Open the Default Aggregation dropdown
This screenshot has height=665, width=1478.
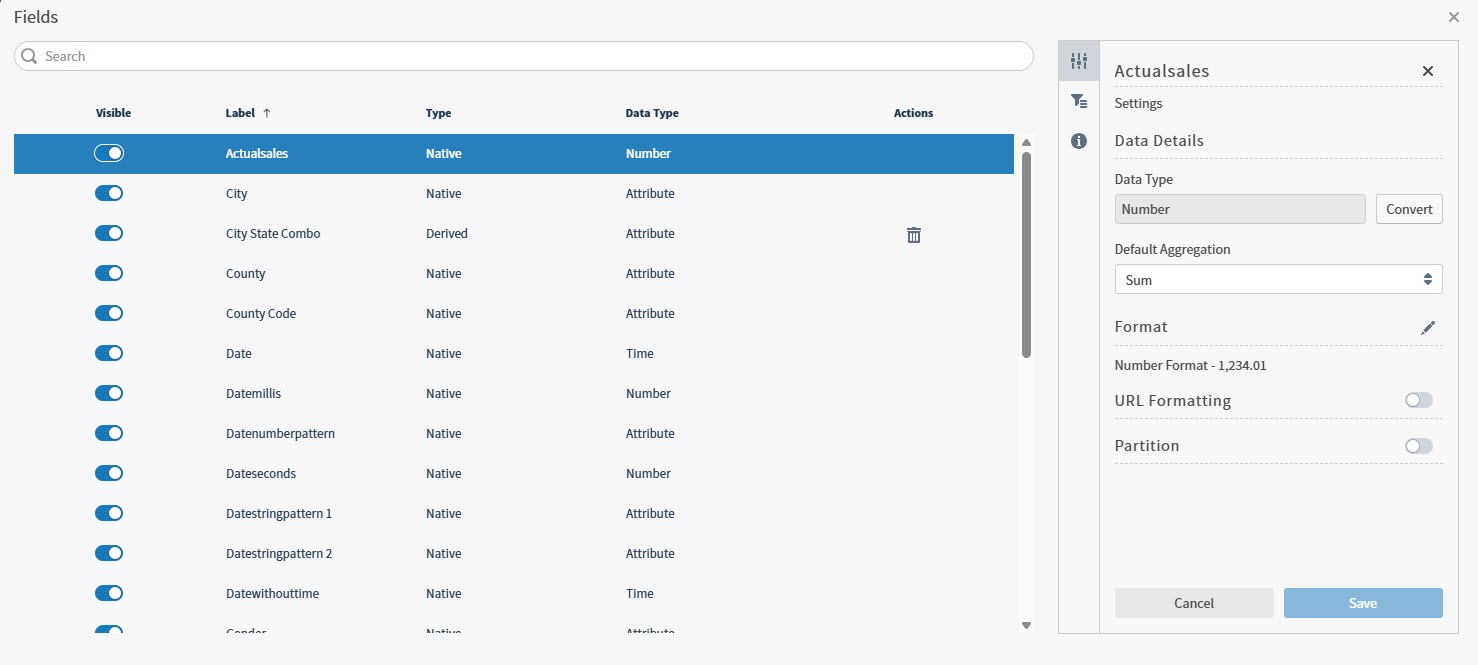point(1278,279)
